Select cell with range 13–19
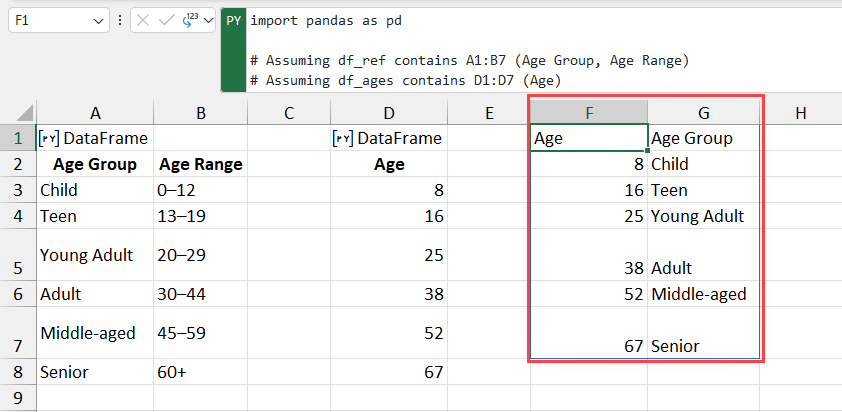Screen dimensions: 842x412 pos(200,216)
